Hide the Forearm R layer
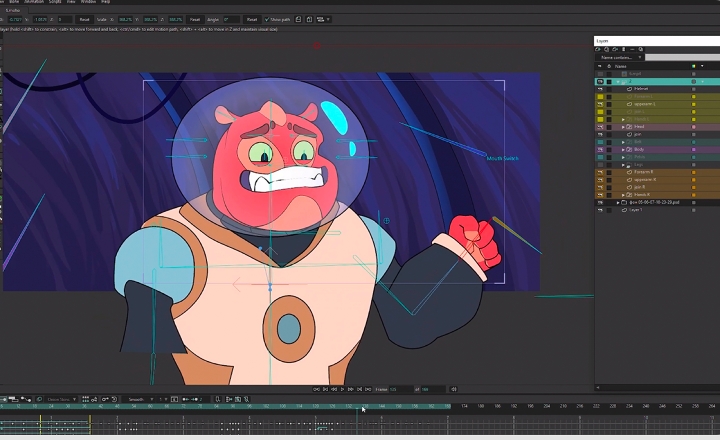This screenshot has width=720, height=440. (x=600, y=172)
